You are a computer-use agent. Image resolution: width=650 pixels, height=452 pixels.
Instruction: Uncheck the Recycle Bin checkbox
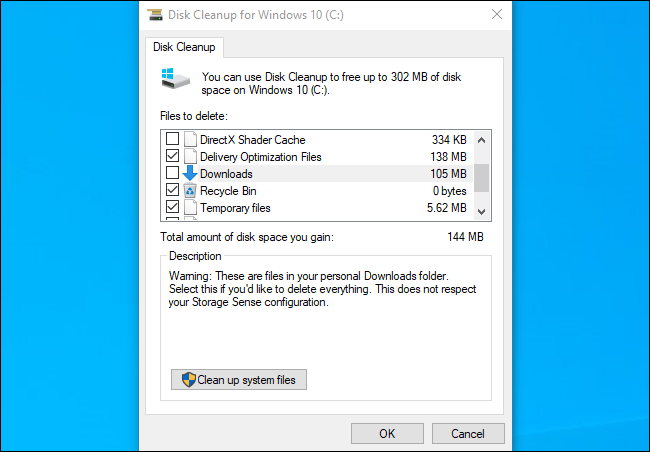(x=172, y=190)
